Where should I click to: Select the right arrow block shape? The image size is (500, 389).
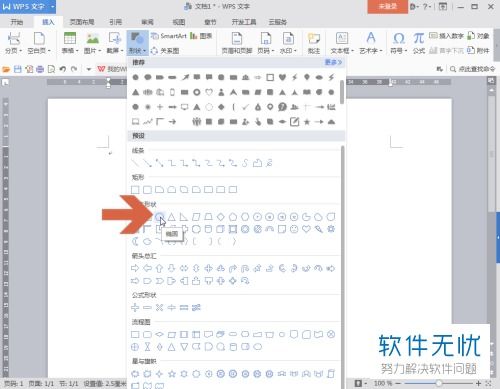pos(135,268)
